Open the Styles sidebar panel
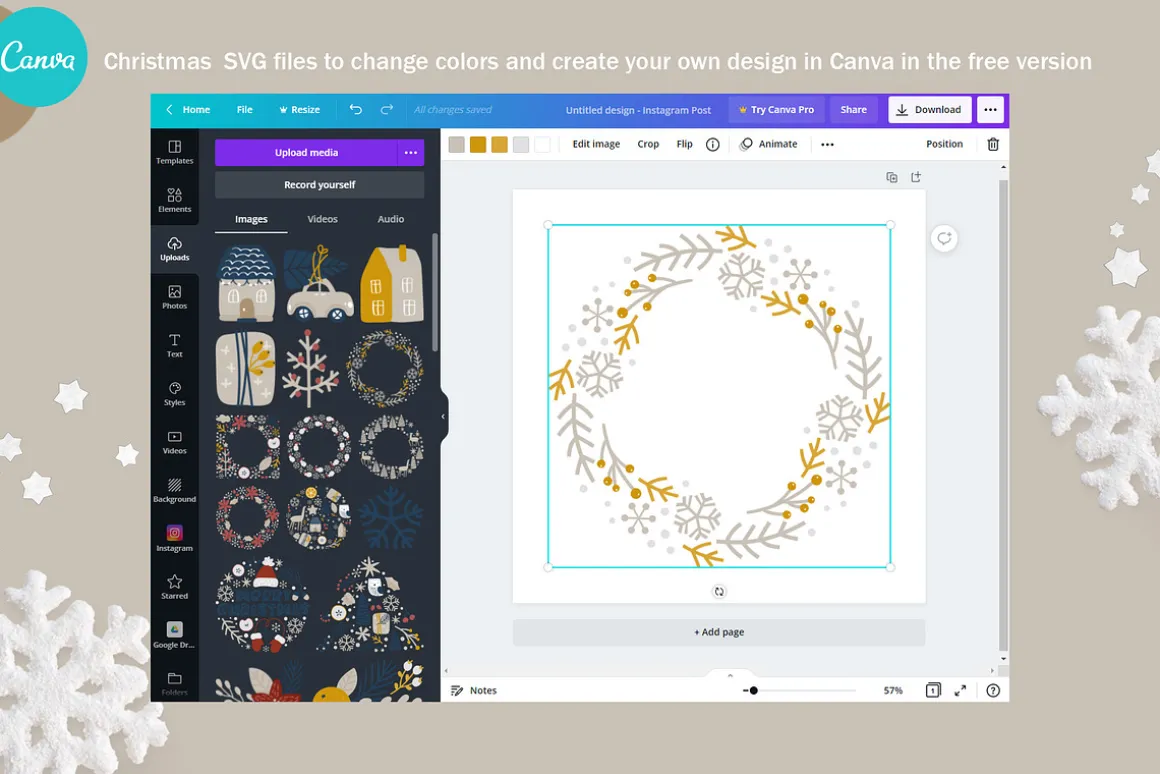The width and height of the screenshot is (1160, 774). coord(175,394)
